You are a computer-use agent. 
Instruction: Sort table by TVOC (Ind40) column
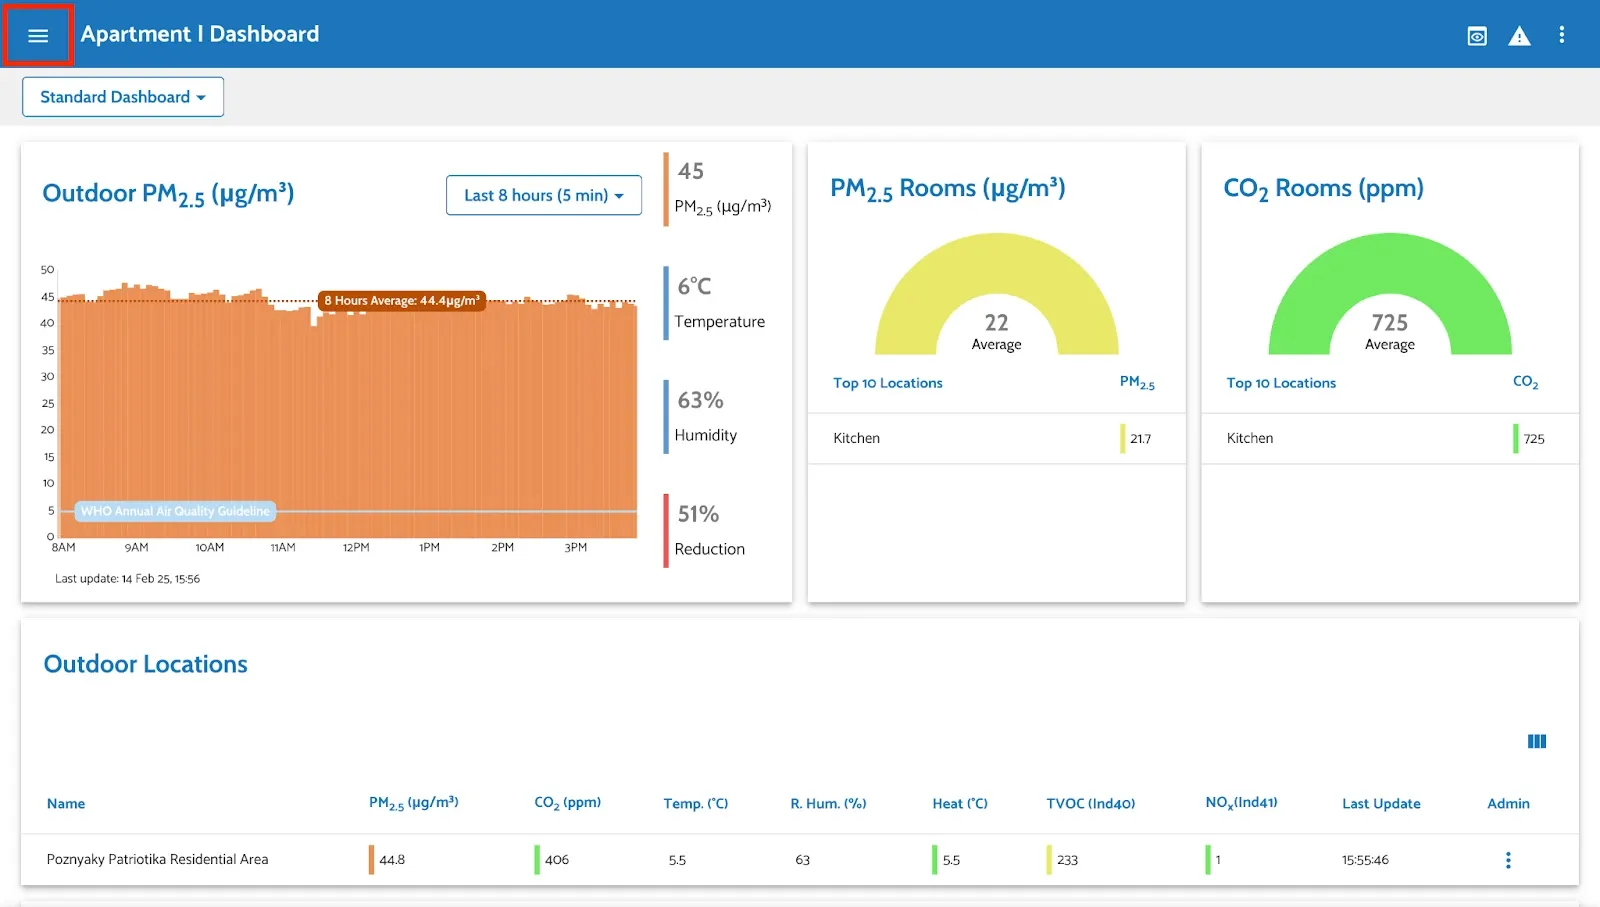click(x=1090, y=804)
